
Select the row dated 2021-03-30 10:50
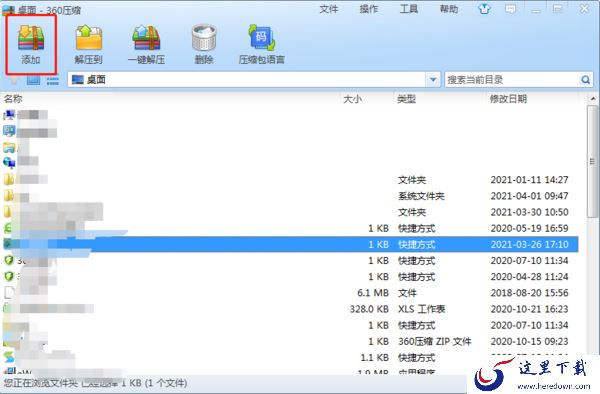[290, 212]
